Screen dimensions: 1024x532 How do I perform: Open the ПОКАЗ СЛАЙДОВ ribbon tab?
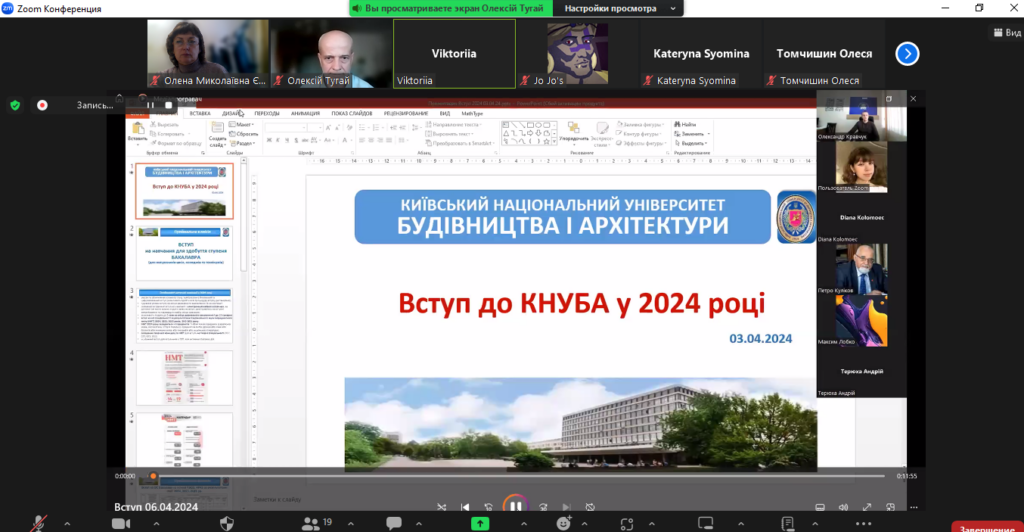point(351,114)
